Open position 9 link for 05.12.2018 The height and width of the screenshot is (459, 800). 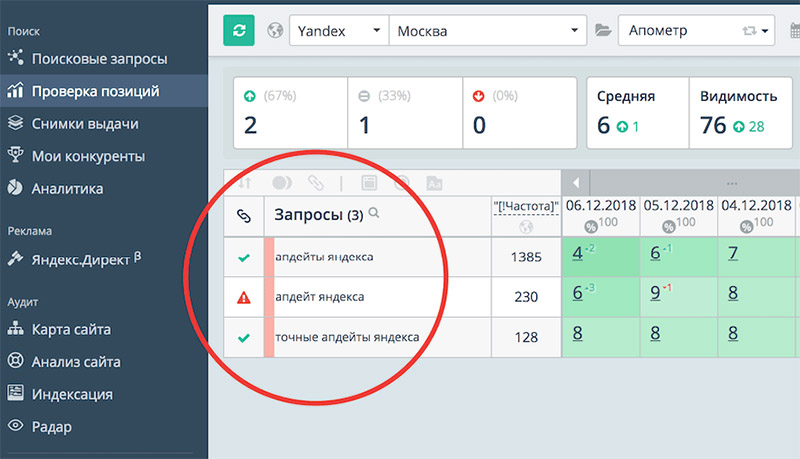pos(655,293)
